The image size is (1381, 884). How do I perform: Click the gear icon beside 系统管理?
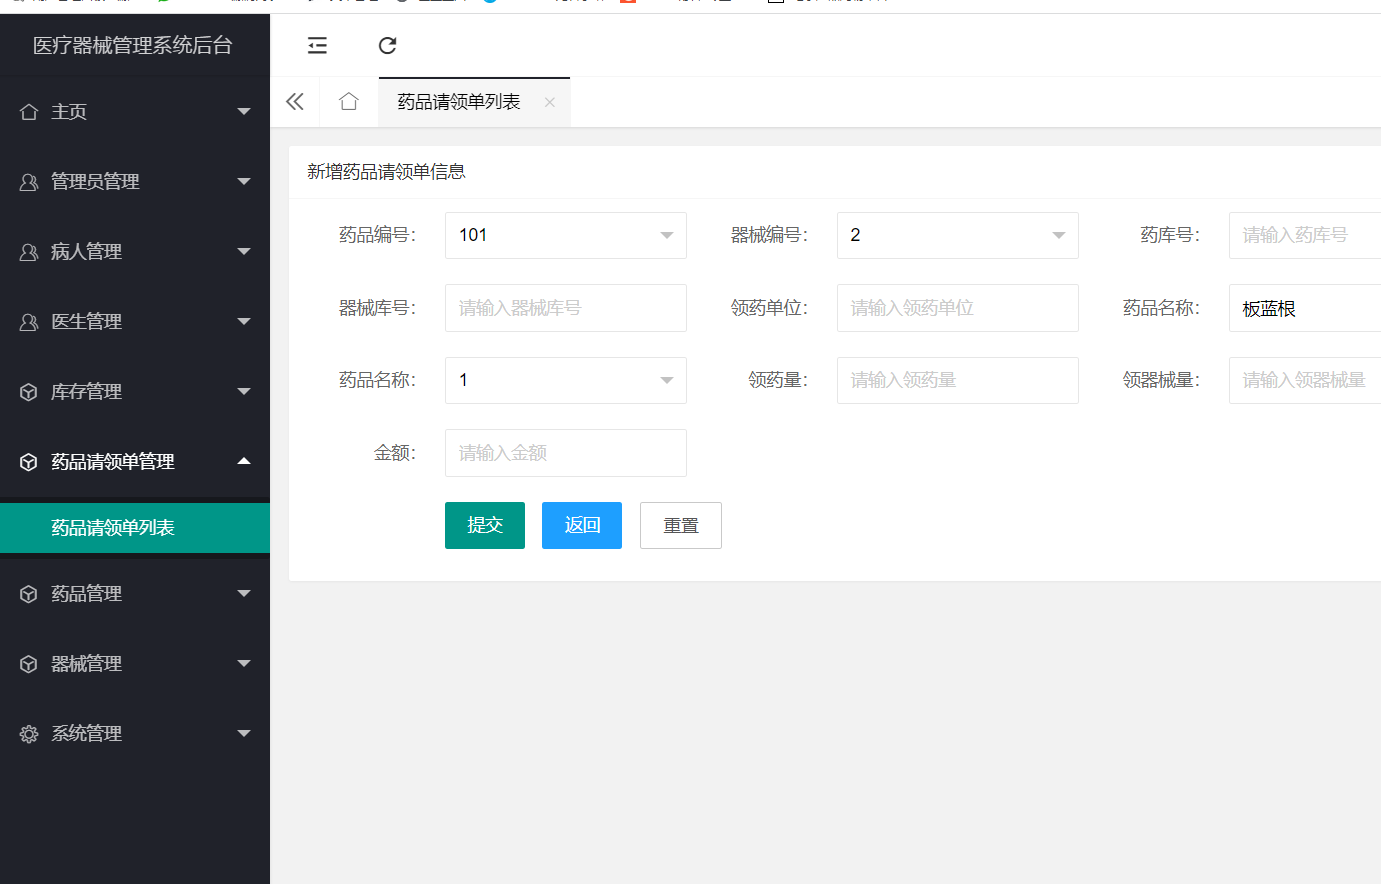point(29,734)
